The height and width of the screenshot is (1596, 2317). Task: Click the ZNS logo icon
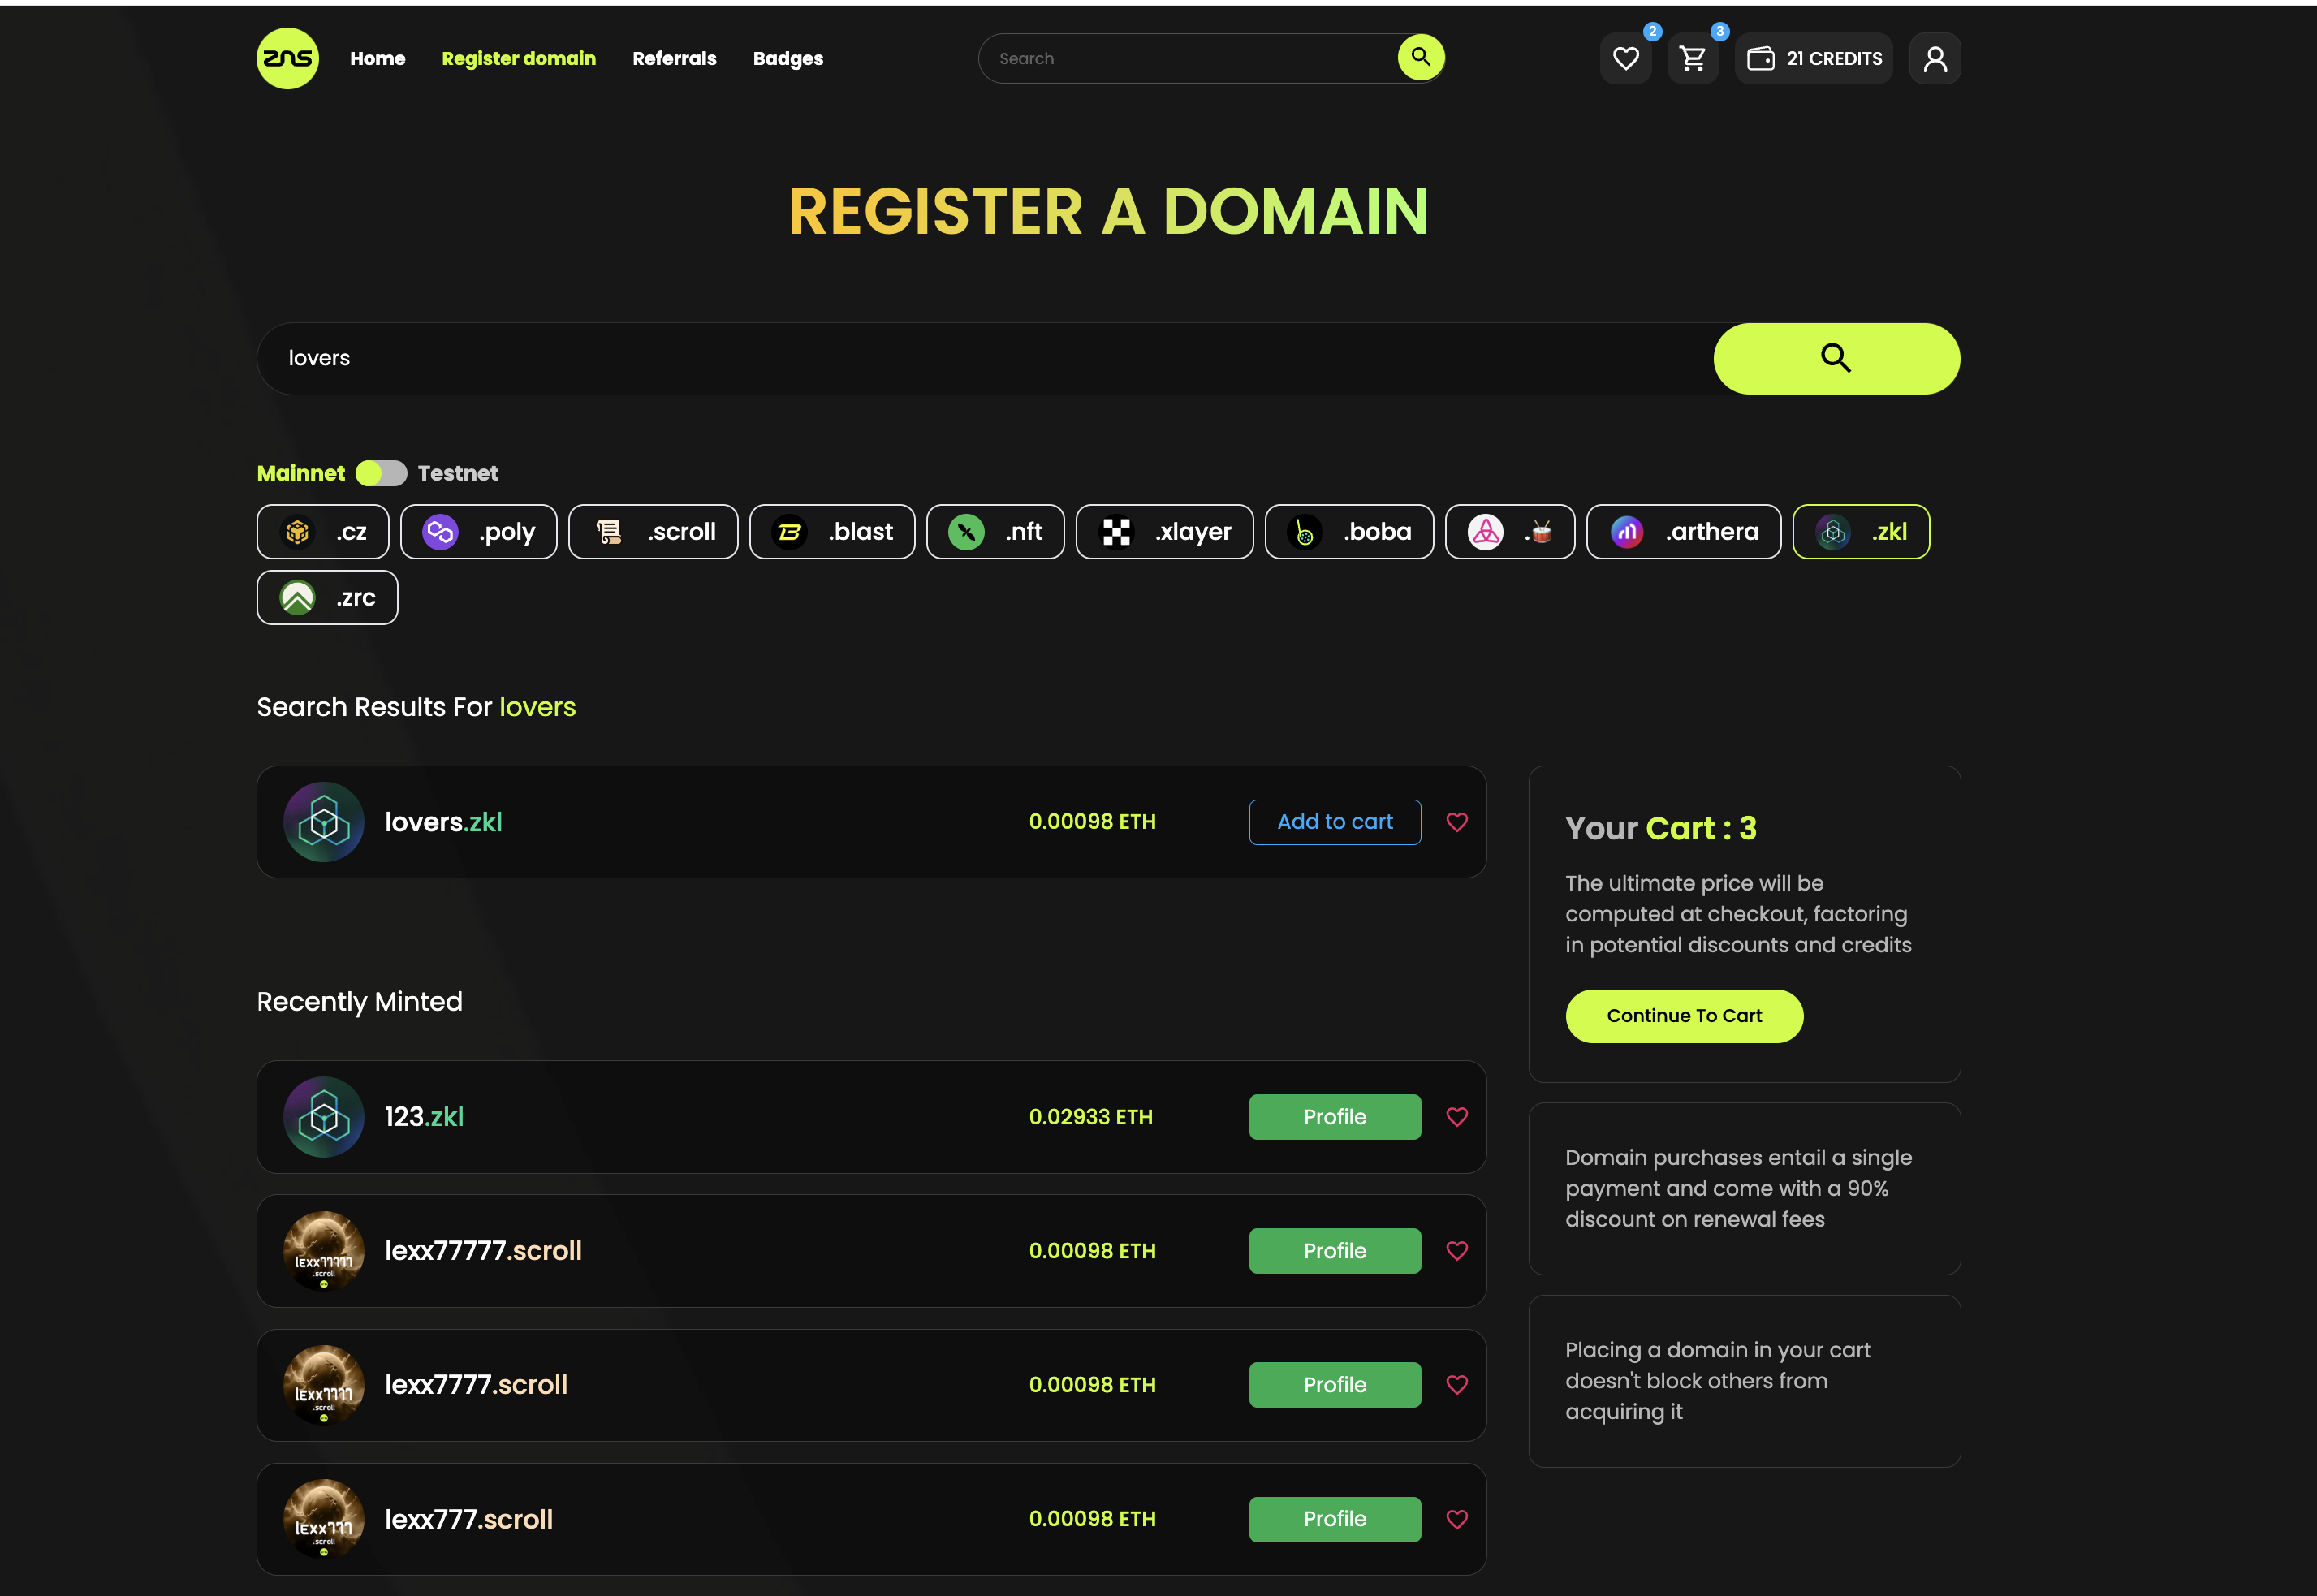pyautogui.click(x=288, y=58)
